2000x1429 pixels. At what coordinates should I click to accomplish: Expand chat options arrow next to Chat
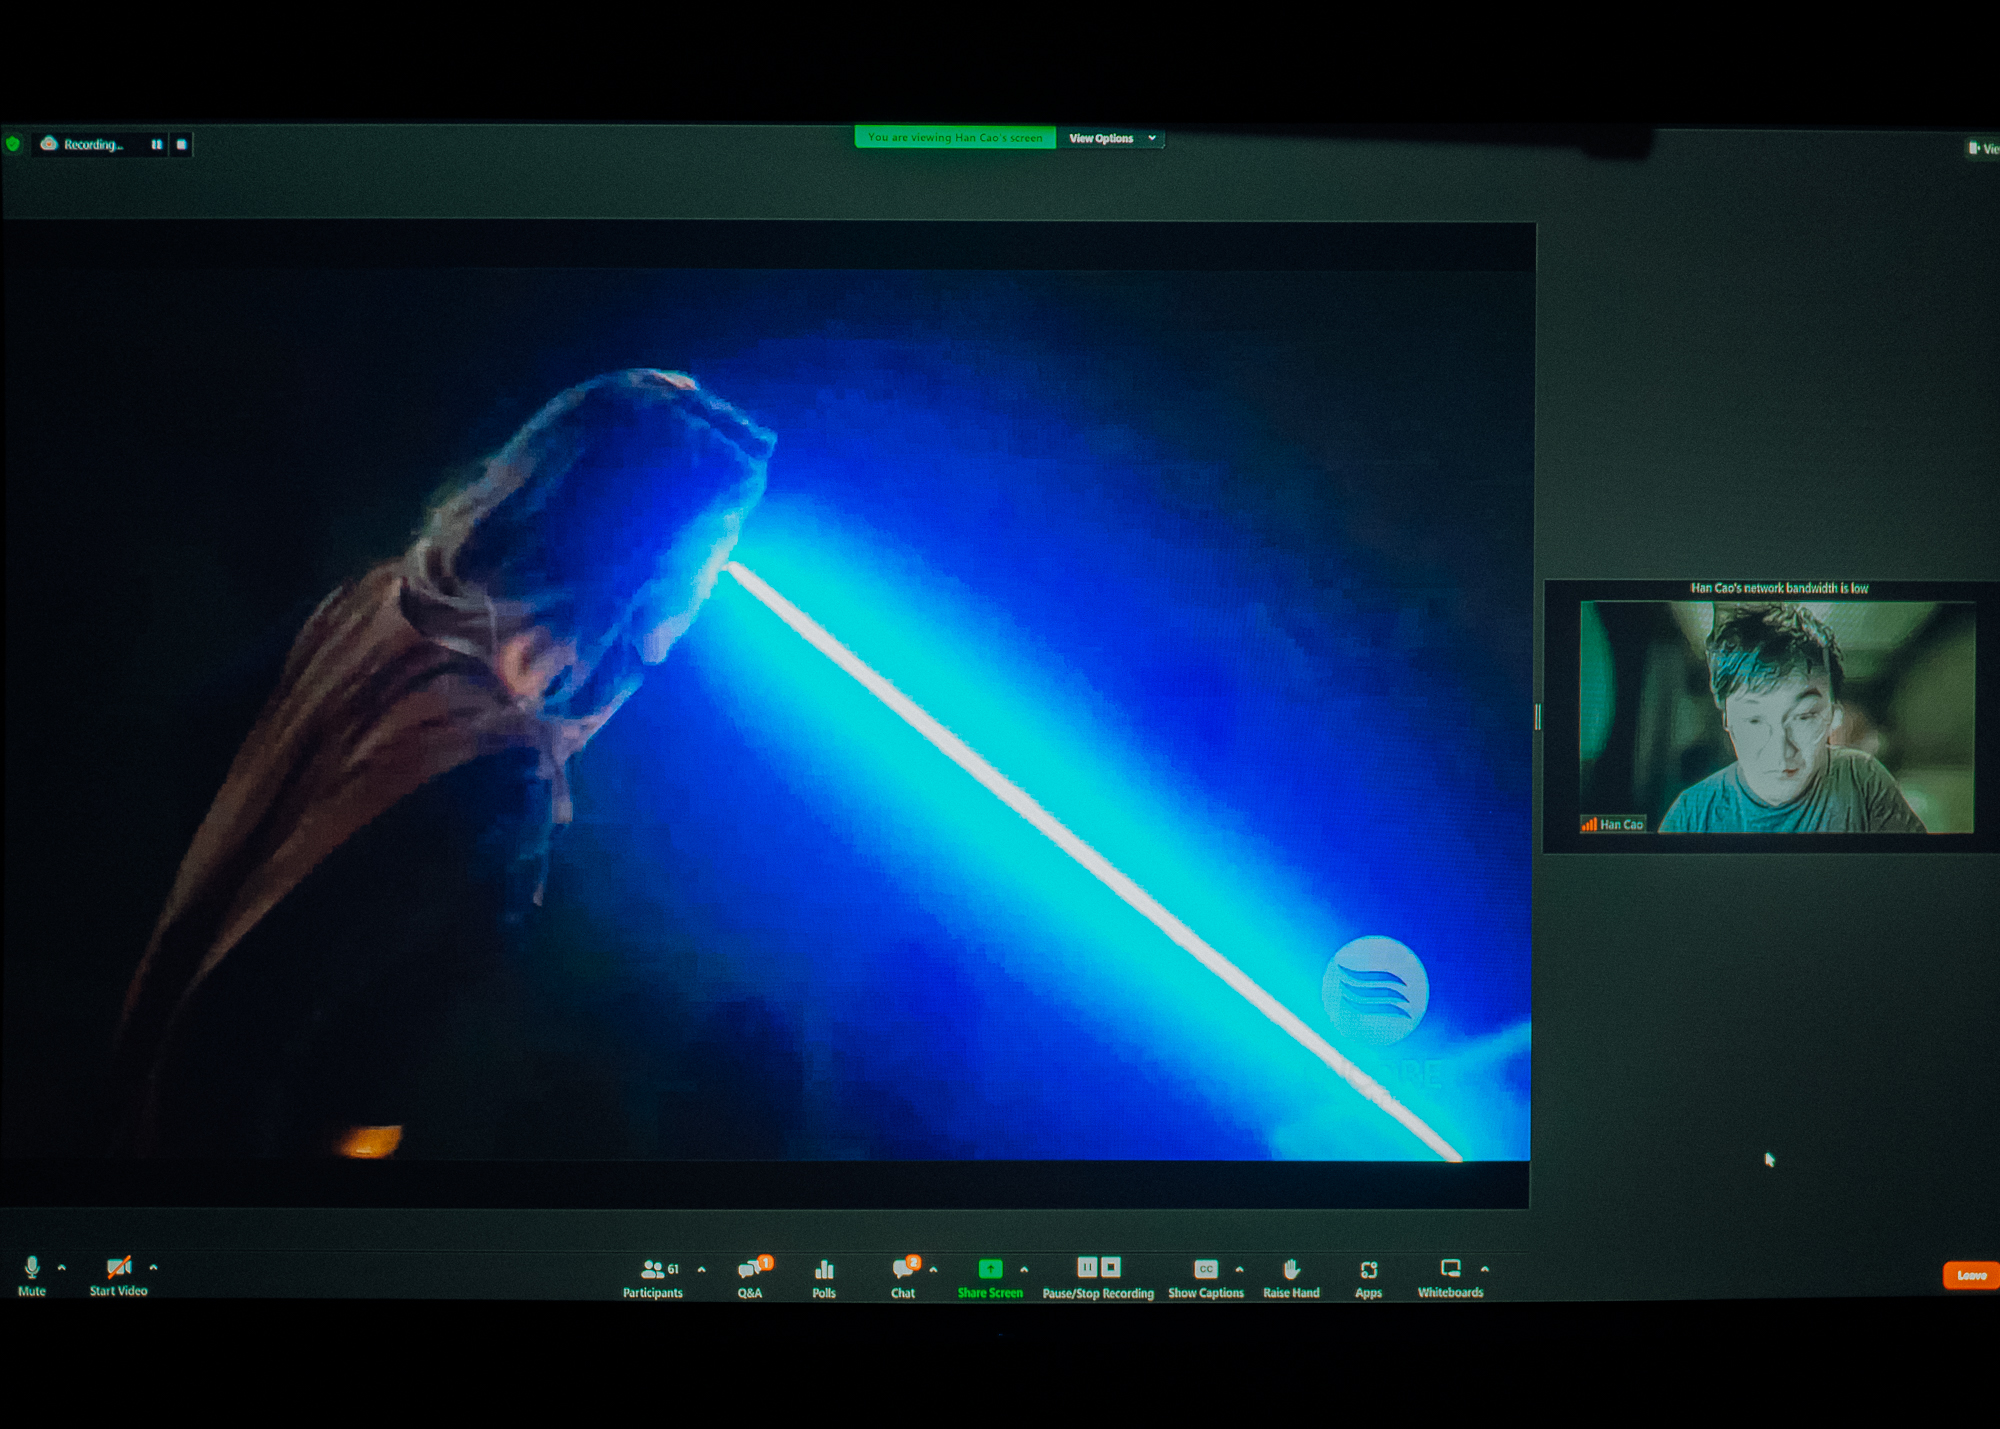[x=933, y=1269]
